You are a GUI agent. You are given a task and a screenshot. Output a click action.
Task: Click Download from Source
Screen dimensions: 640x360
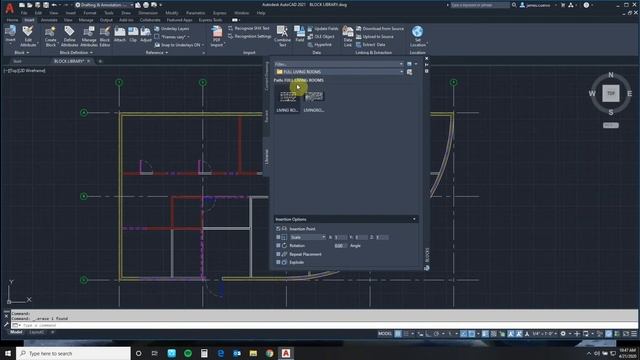point(380,29)
